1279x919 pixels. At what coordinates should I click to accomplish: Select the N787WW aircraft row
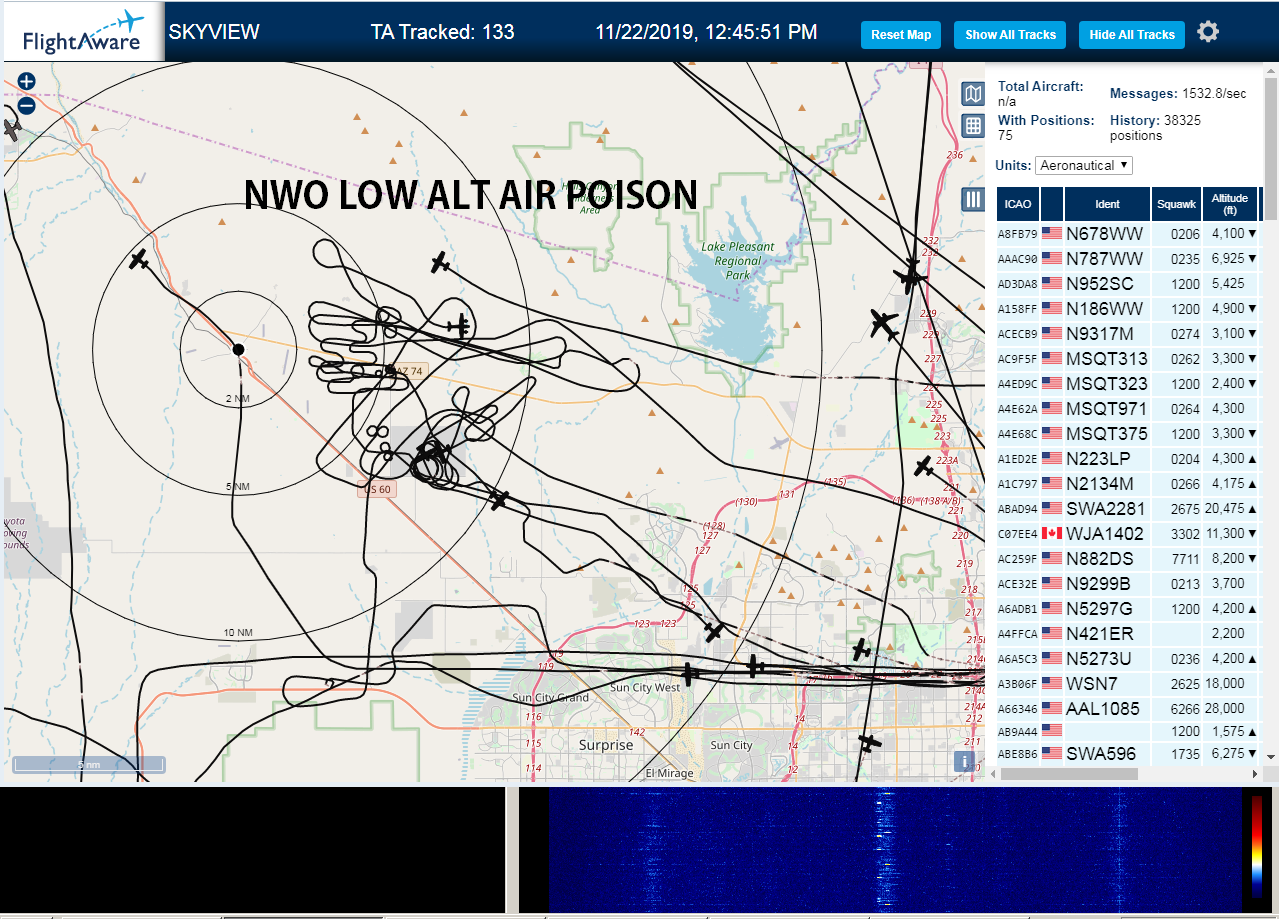click(1127, 259)
